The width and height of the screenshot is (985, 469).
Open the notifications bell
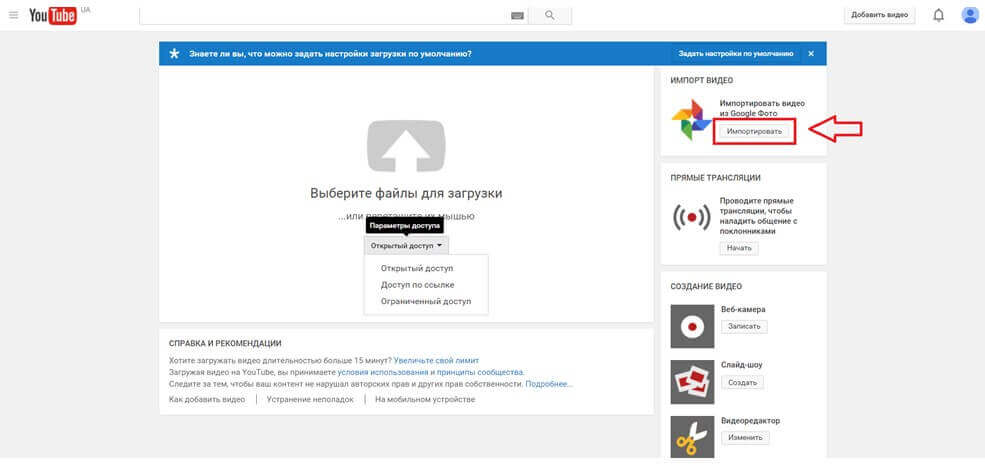tap(938, 15)
